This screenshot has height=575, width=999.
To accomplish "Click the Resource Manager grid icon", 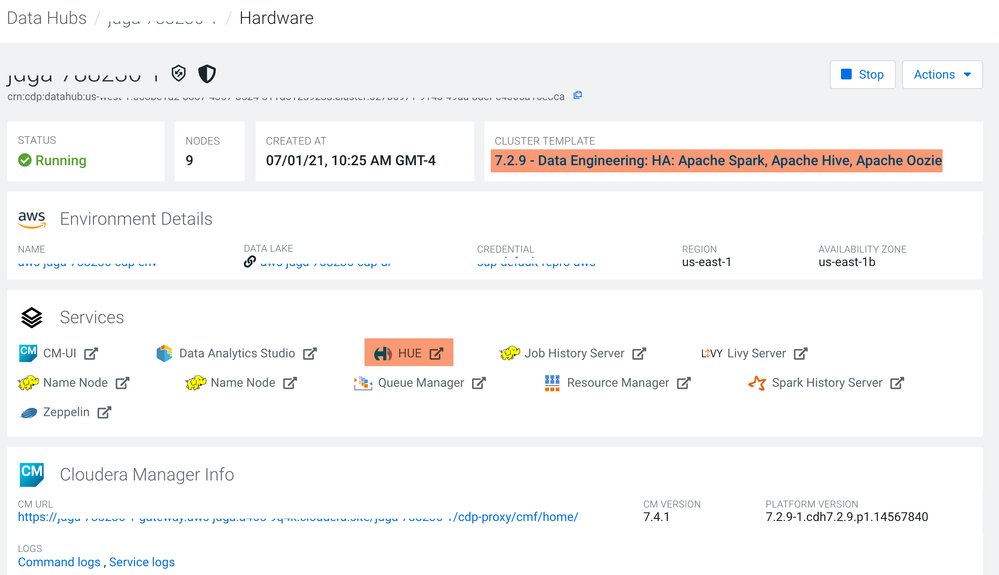I will point(552,383).
